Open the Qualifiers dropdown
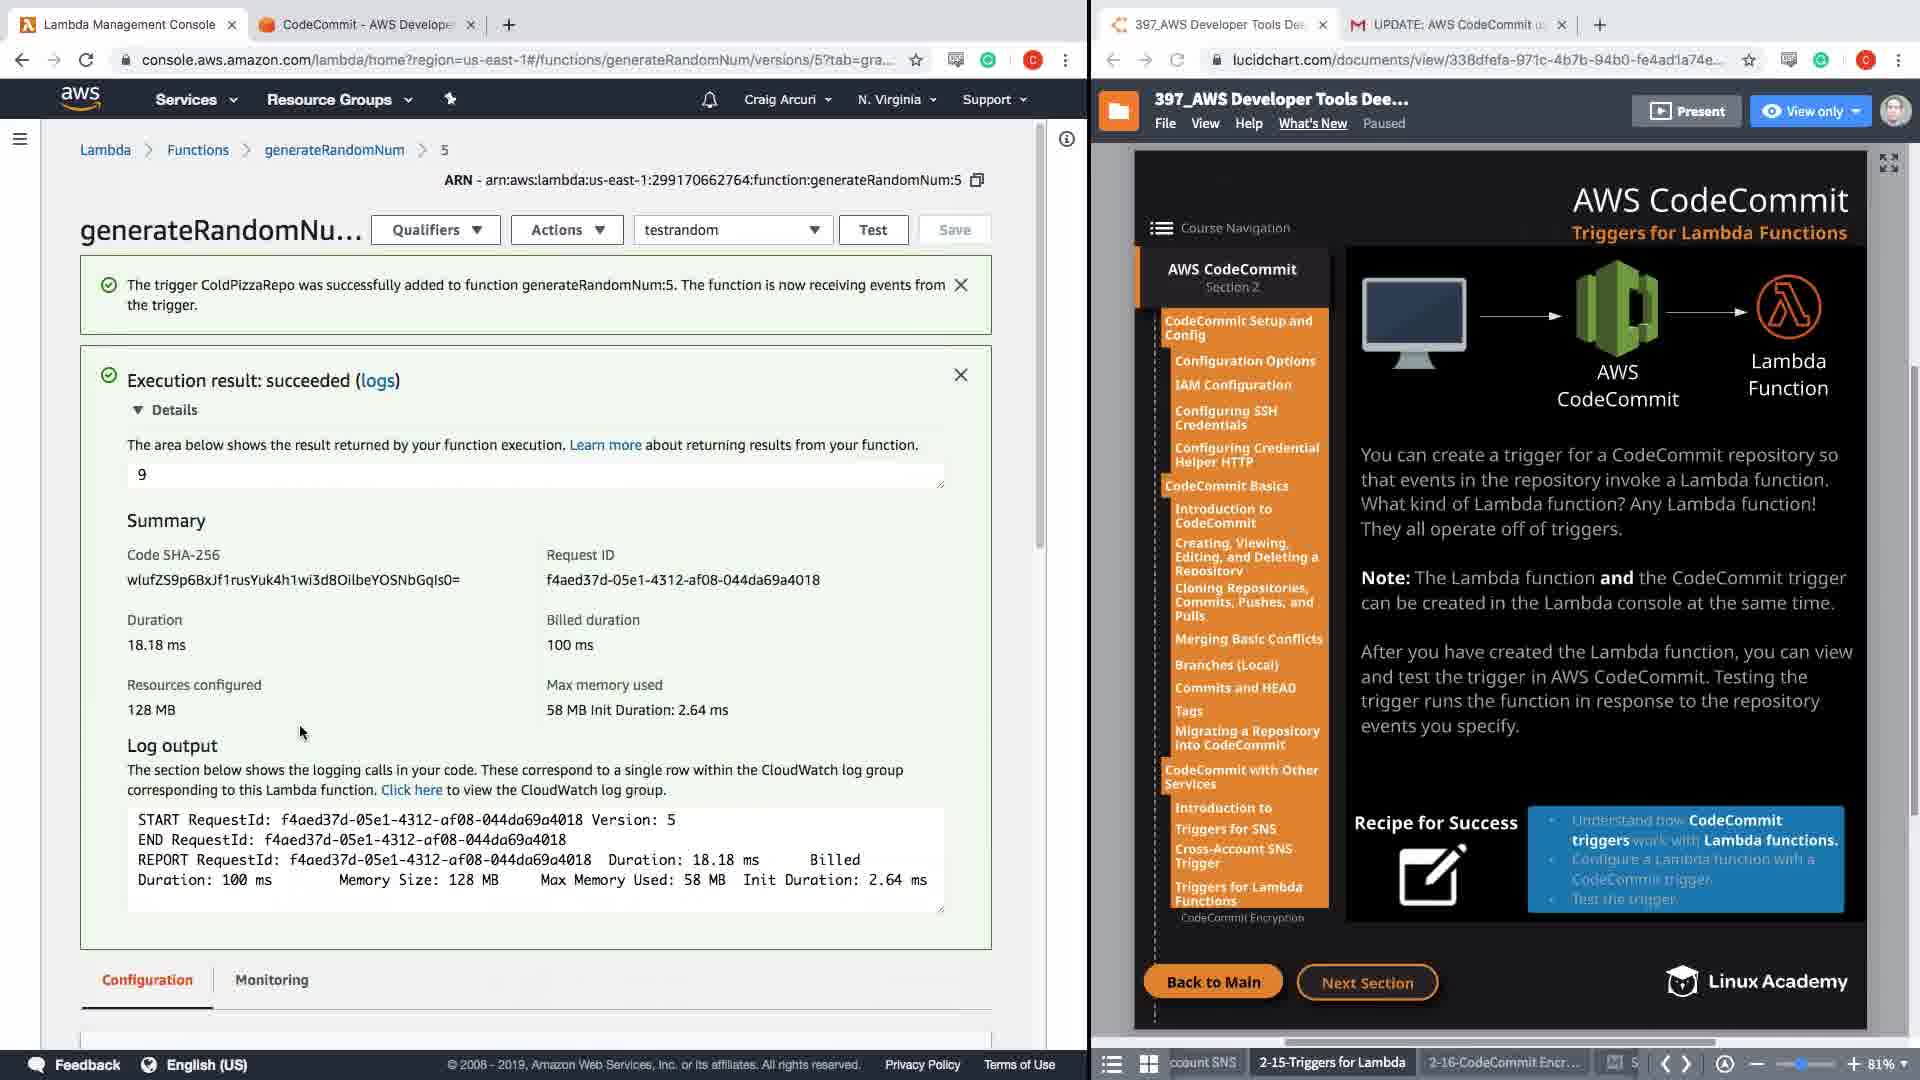1920x1080 pixels. point(436,230)
